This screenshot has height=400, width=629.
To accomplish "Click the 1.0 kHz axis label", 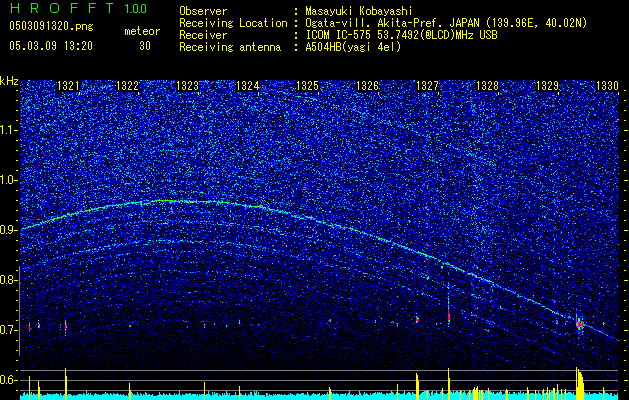I will pyautogui.click(x=9, y=180).
